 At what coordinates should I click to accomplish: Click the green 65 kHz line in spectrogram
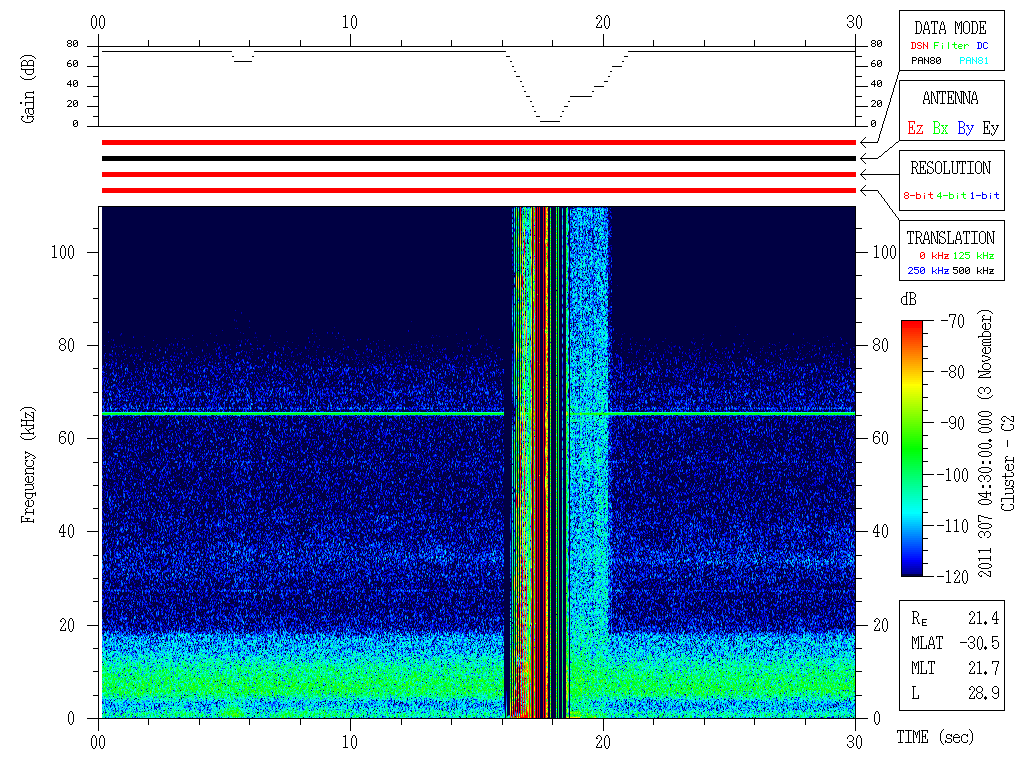[300, 413]
